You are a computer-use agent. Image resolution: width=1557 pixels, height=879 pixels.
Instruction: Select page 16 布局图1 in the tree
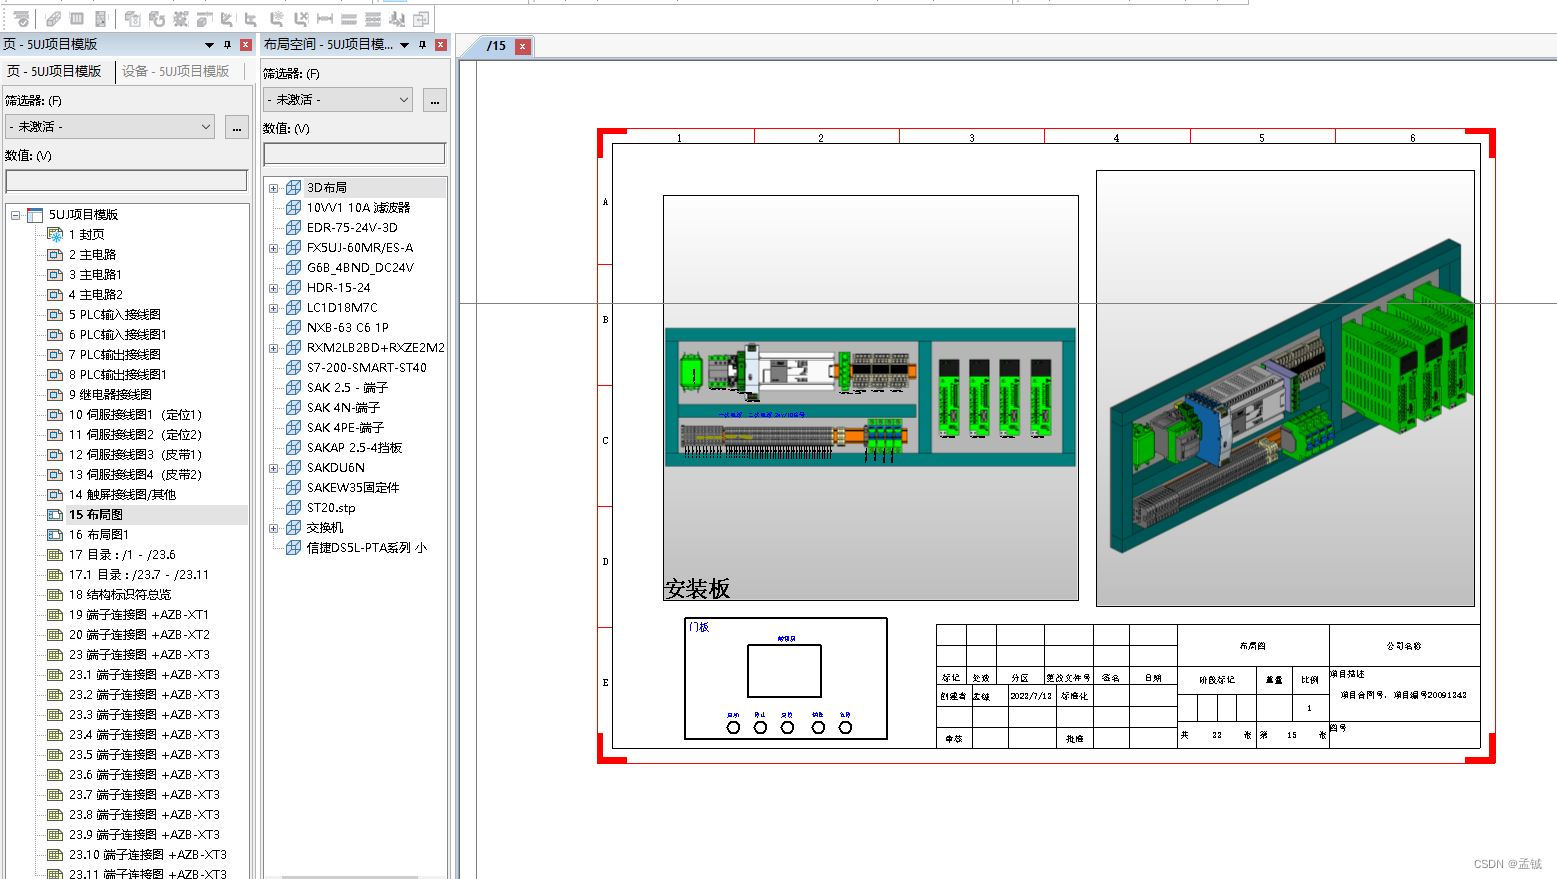click(99, 534)
